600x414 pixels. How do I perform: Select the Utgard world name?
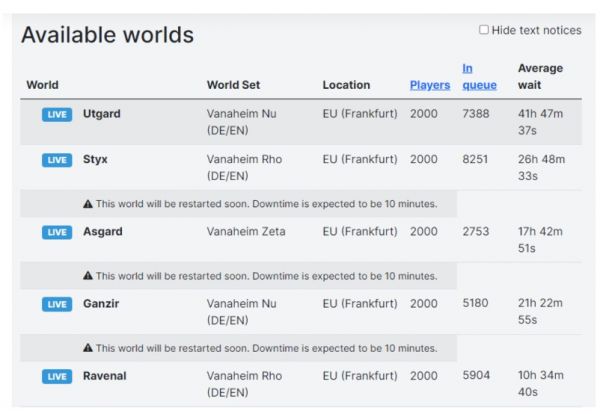101,114
